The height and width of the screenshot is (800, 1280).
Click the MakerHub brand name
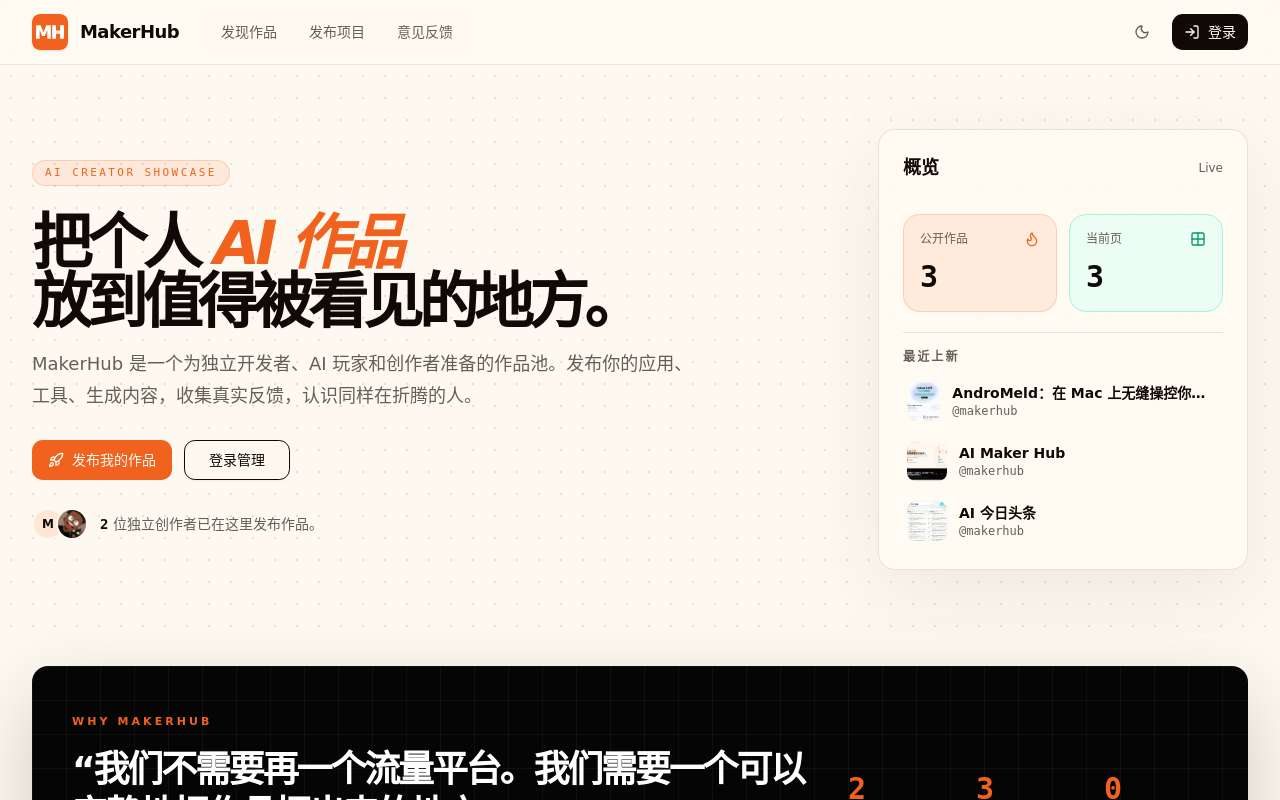coord(129,32)
